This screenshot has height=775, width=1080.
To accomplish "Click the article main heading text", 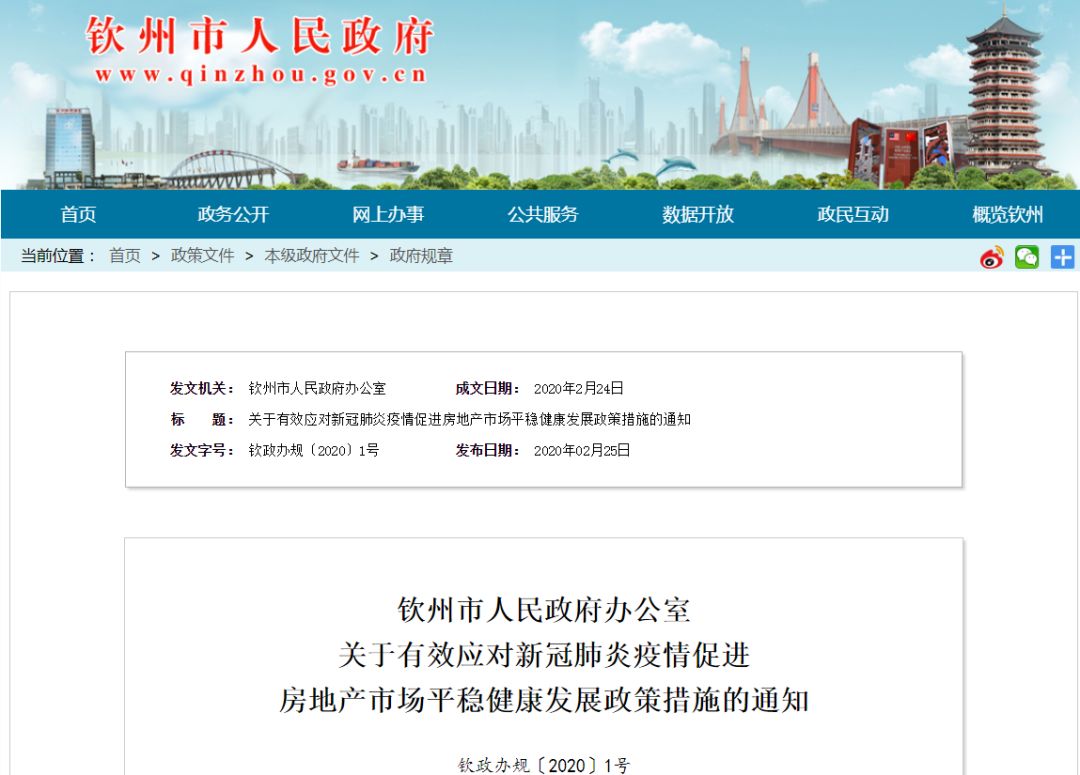I will [543, 655].
